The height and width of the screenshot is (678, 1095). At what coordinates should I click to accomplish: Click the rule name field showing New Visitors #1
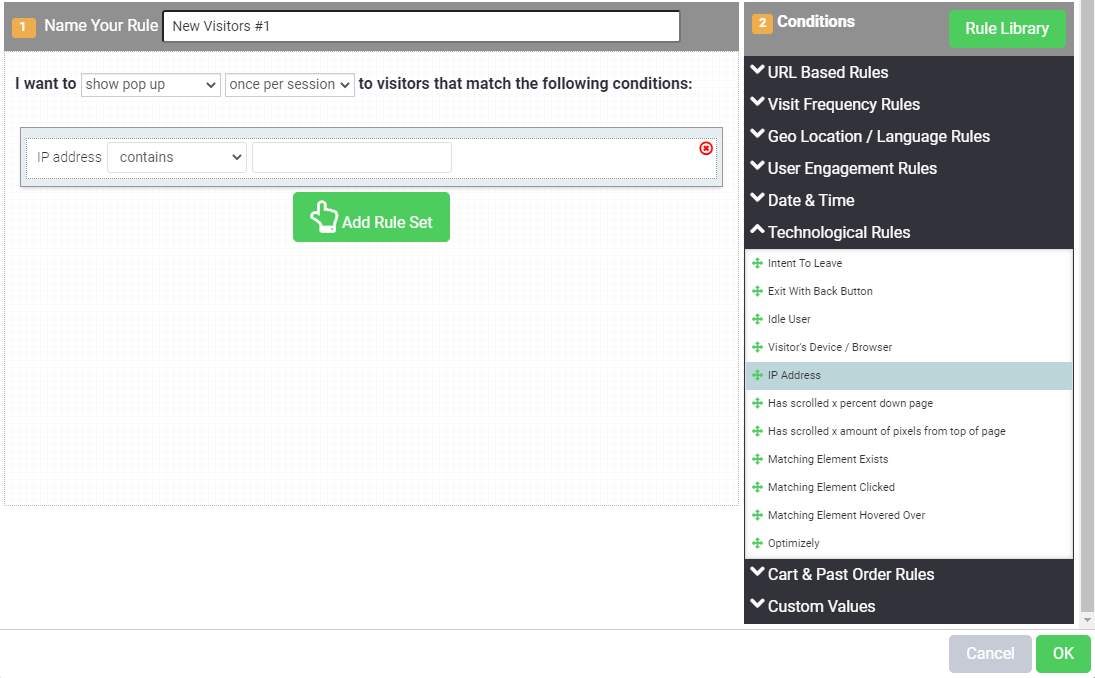420,26
